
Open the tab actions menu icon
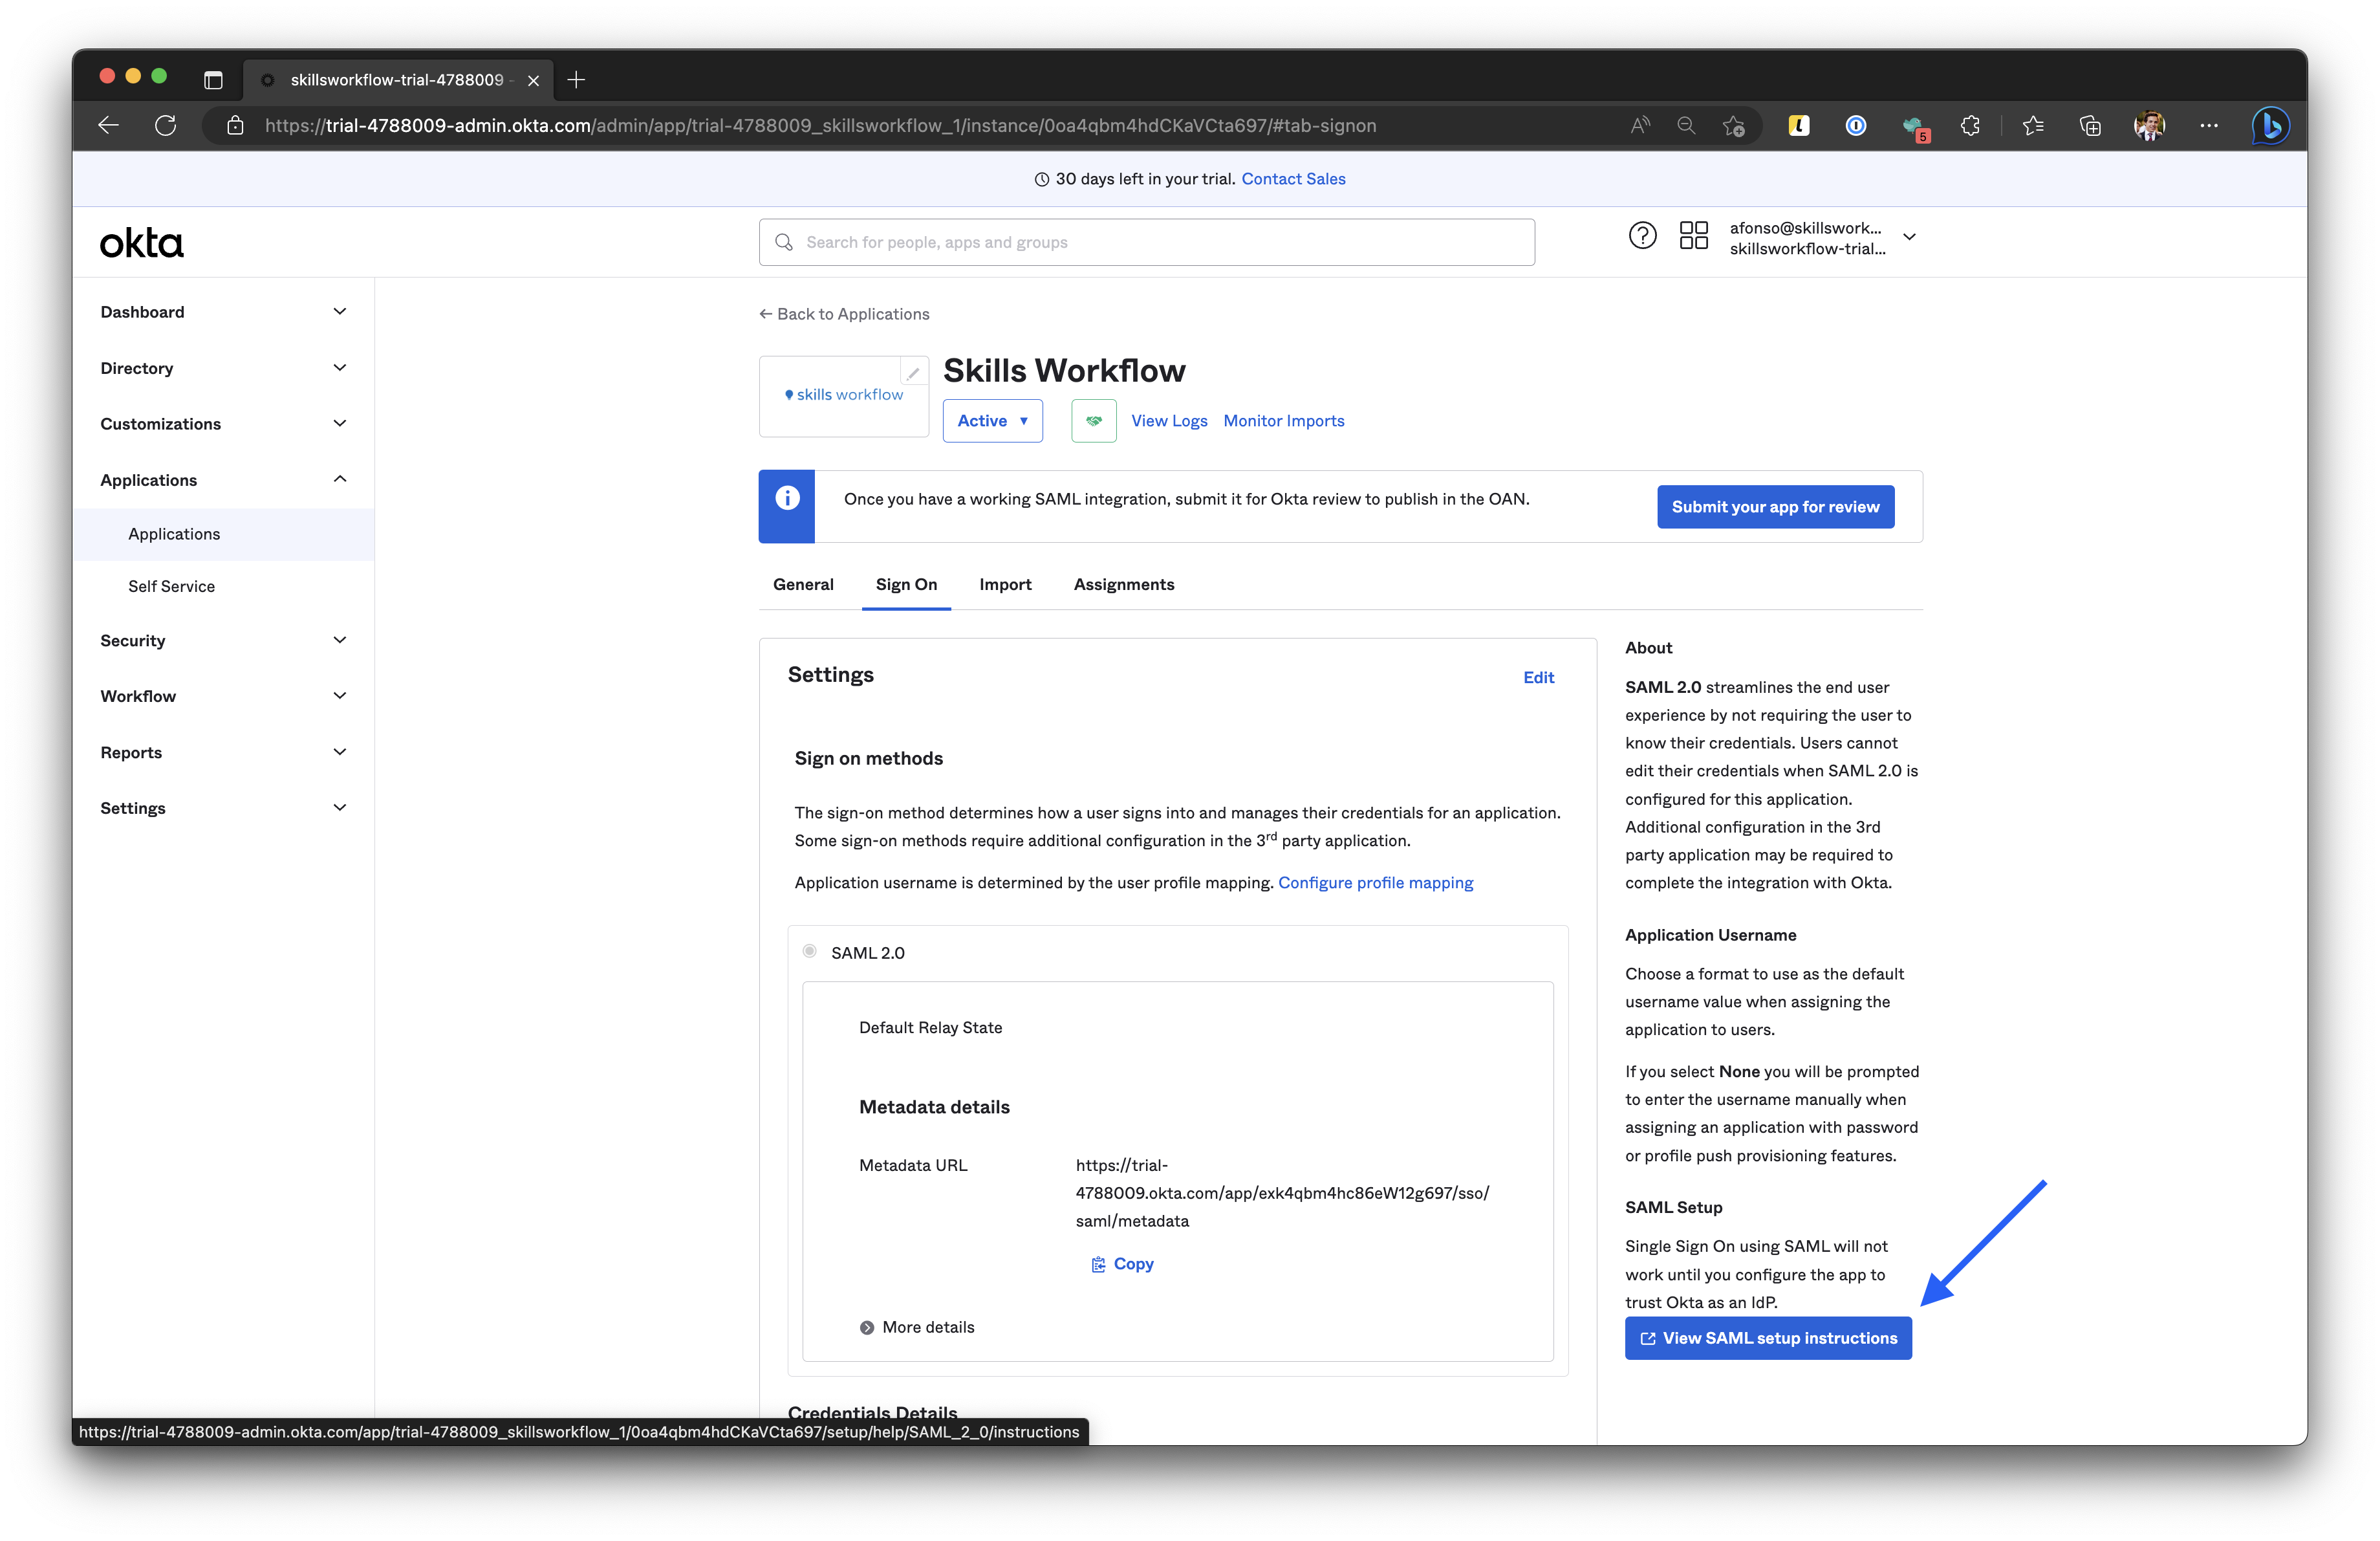pyautogui.click(x=213, y=80)
